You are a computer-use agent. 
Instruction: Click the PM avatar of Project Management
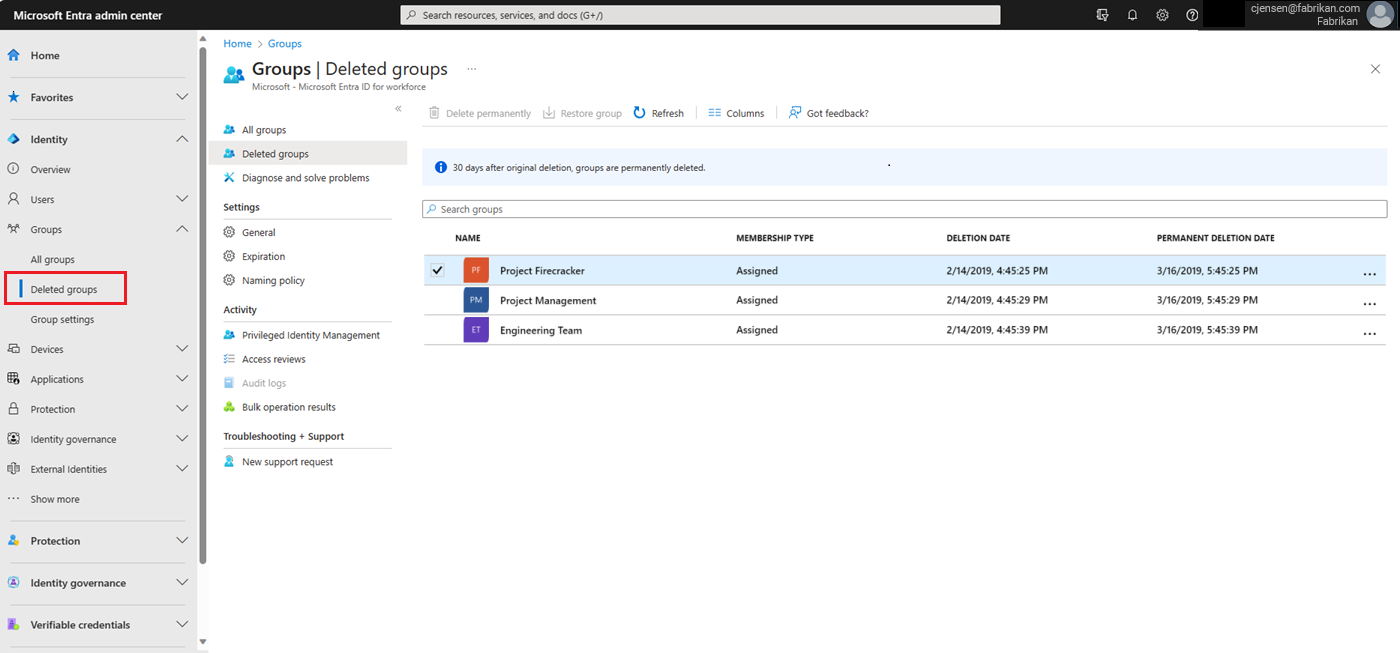(x=476, y=300)
